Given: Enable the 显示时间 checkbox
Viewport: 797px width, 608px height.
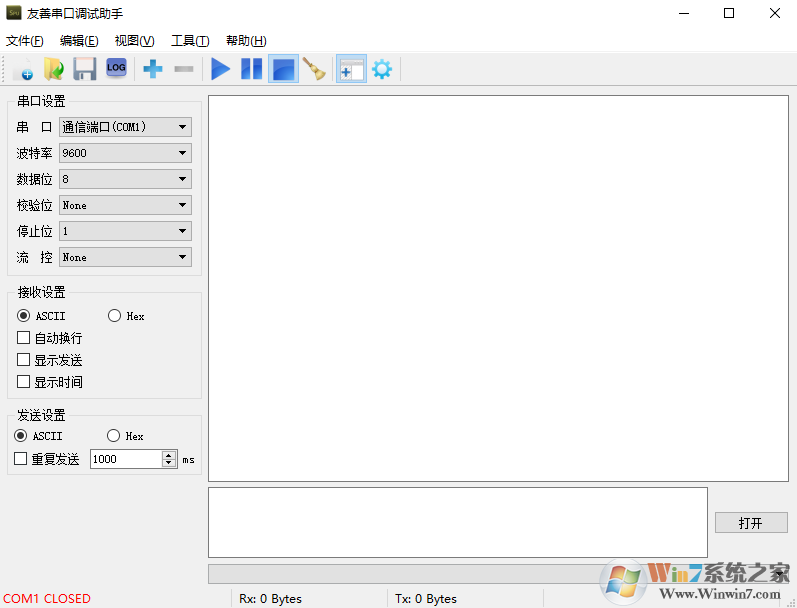Looking at the screenshot, I should [24, 382].
